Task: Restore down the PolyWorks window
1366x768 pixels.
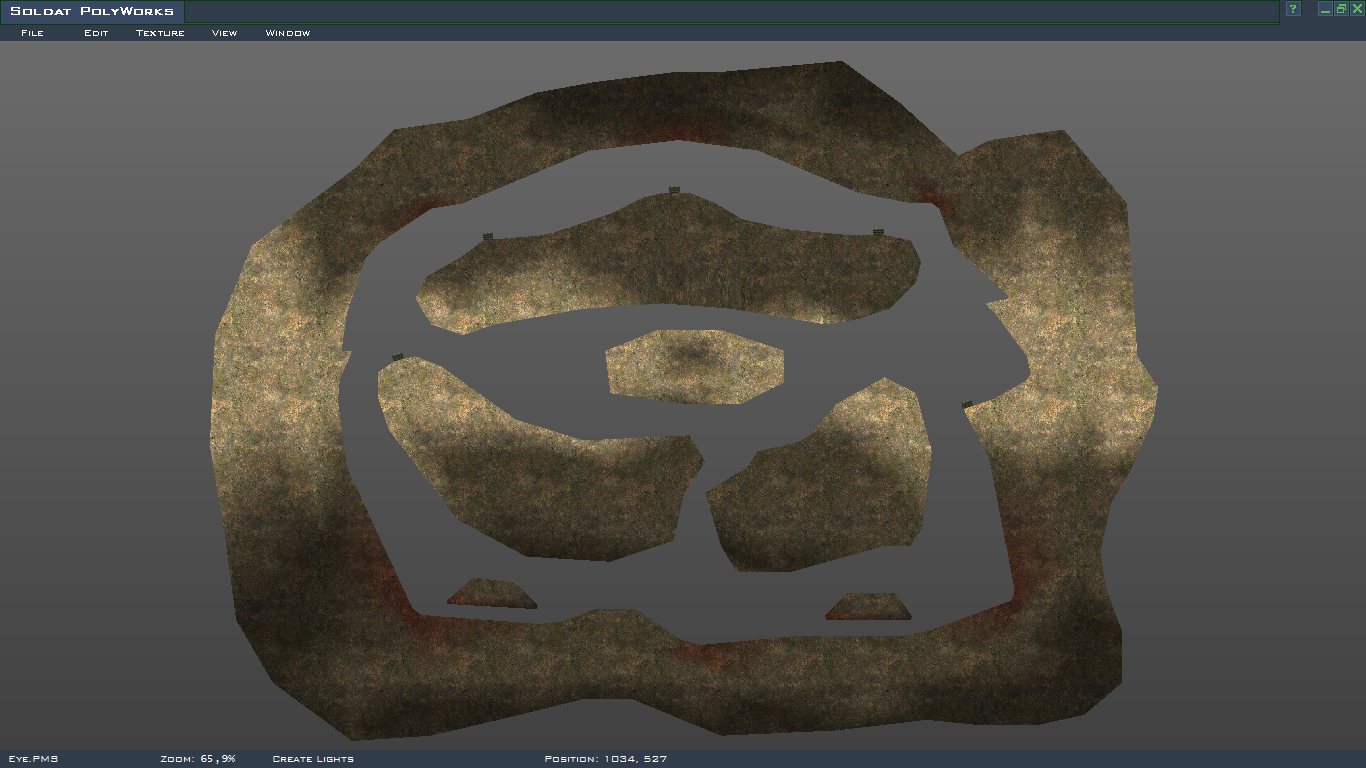Action: point(1341,9)
